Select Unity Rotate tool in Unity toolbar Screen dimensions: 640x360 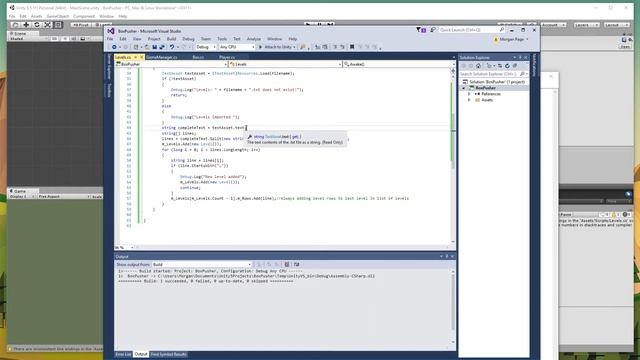(37, 25)
